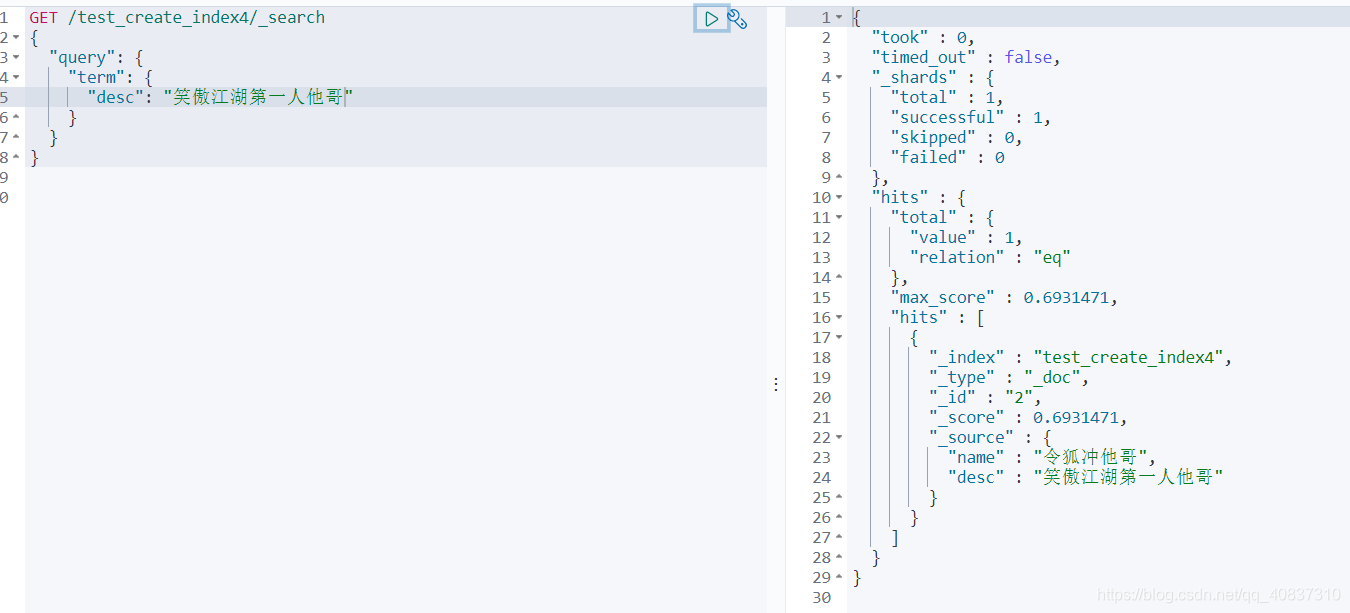Viewport: 1350px width, 613px height.
Task: Click line number 30 in response gutter
Action: [821, 597]
